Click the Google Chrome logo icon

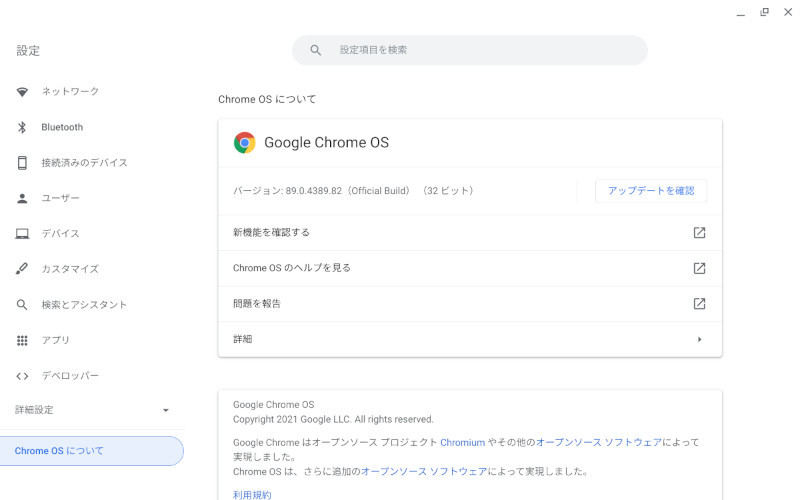pos(244,143)
